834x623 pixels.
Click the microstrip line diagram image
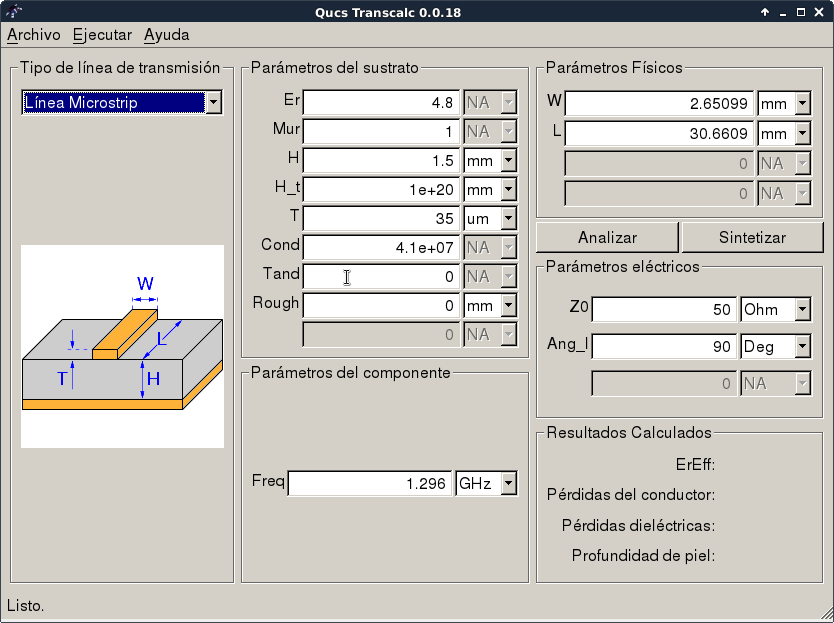point(122,346)
